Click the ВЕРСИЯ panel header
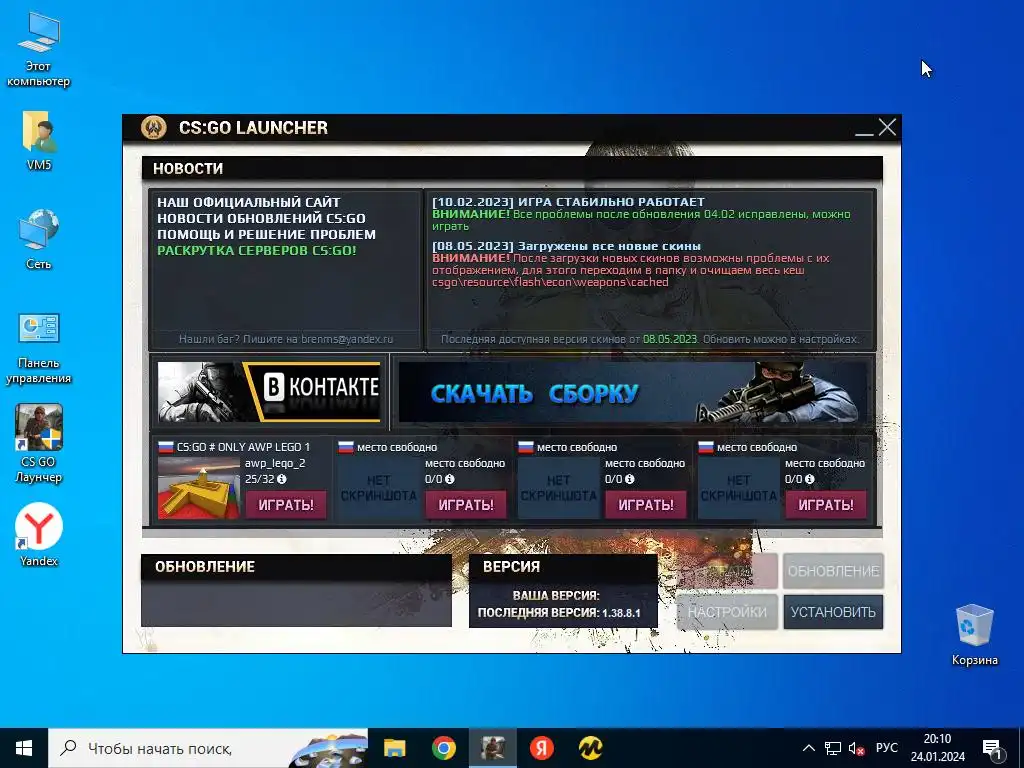 click(563, 566)
